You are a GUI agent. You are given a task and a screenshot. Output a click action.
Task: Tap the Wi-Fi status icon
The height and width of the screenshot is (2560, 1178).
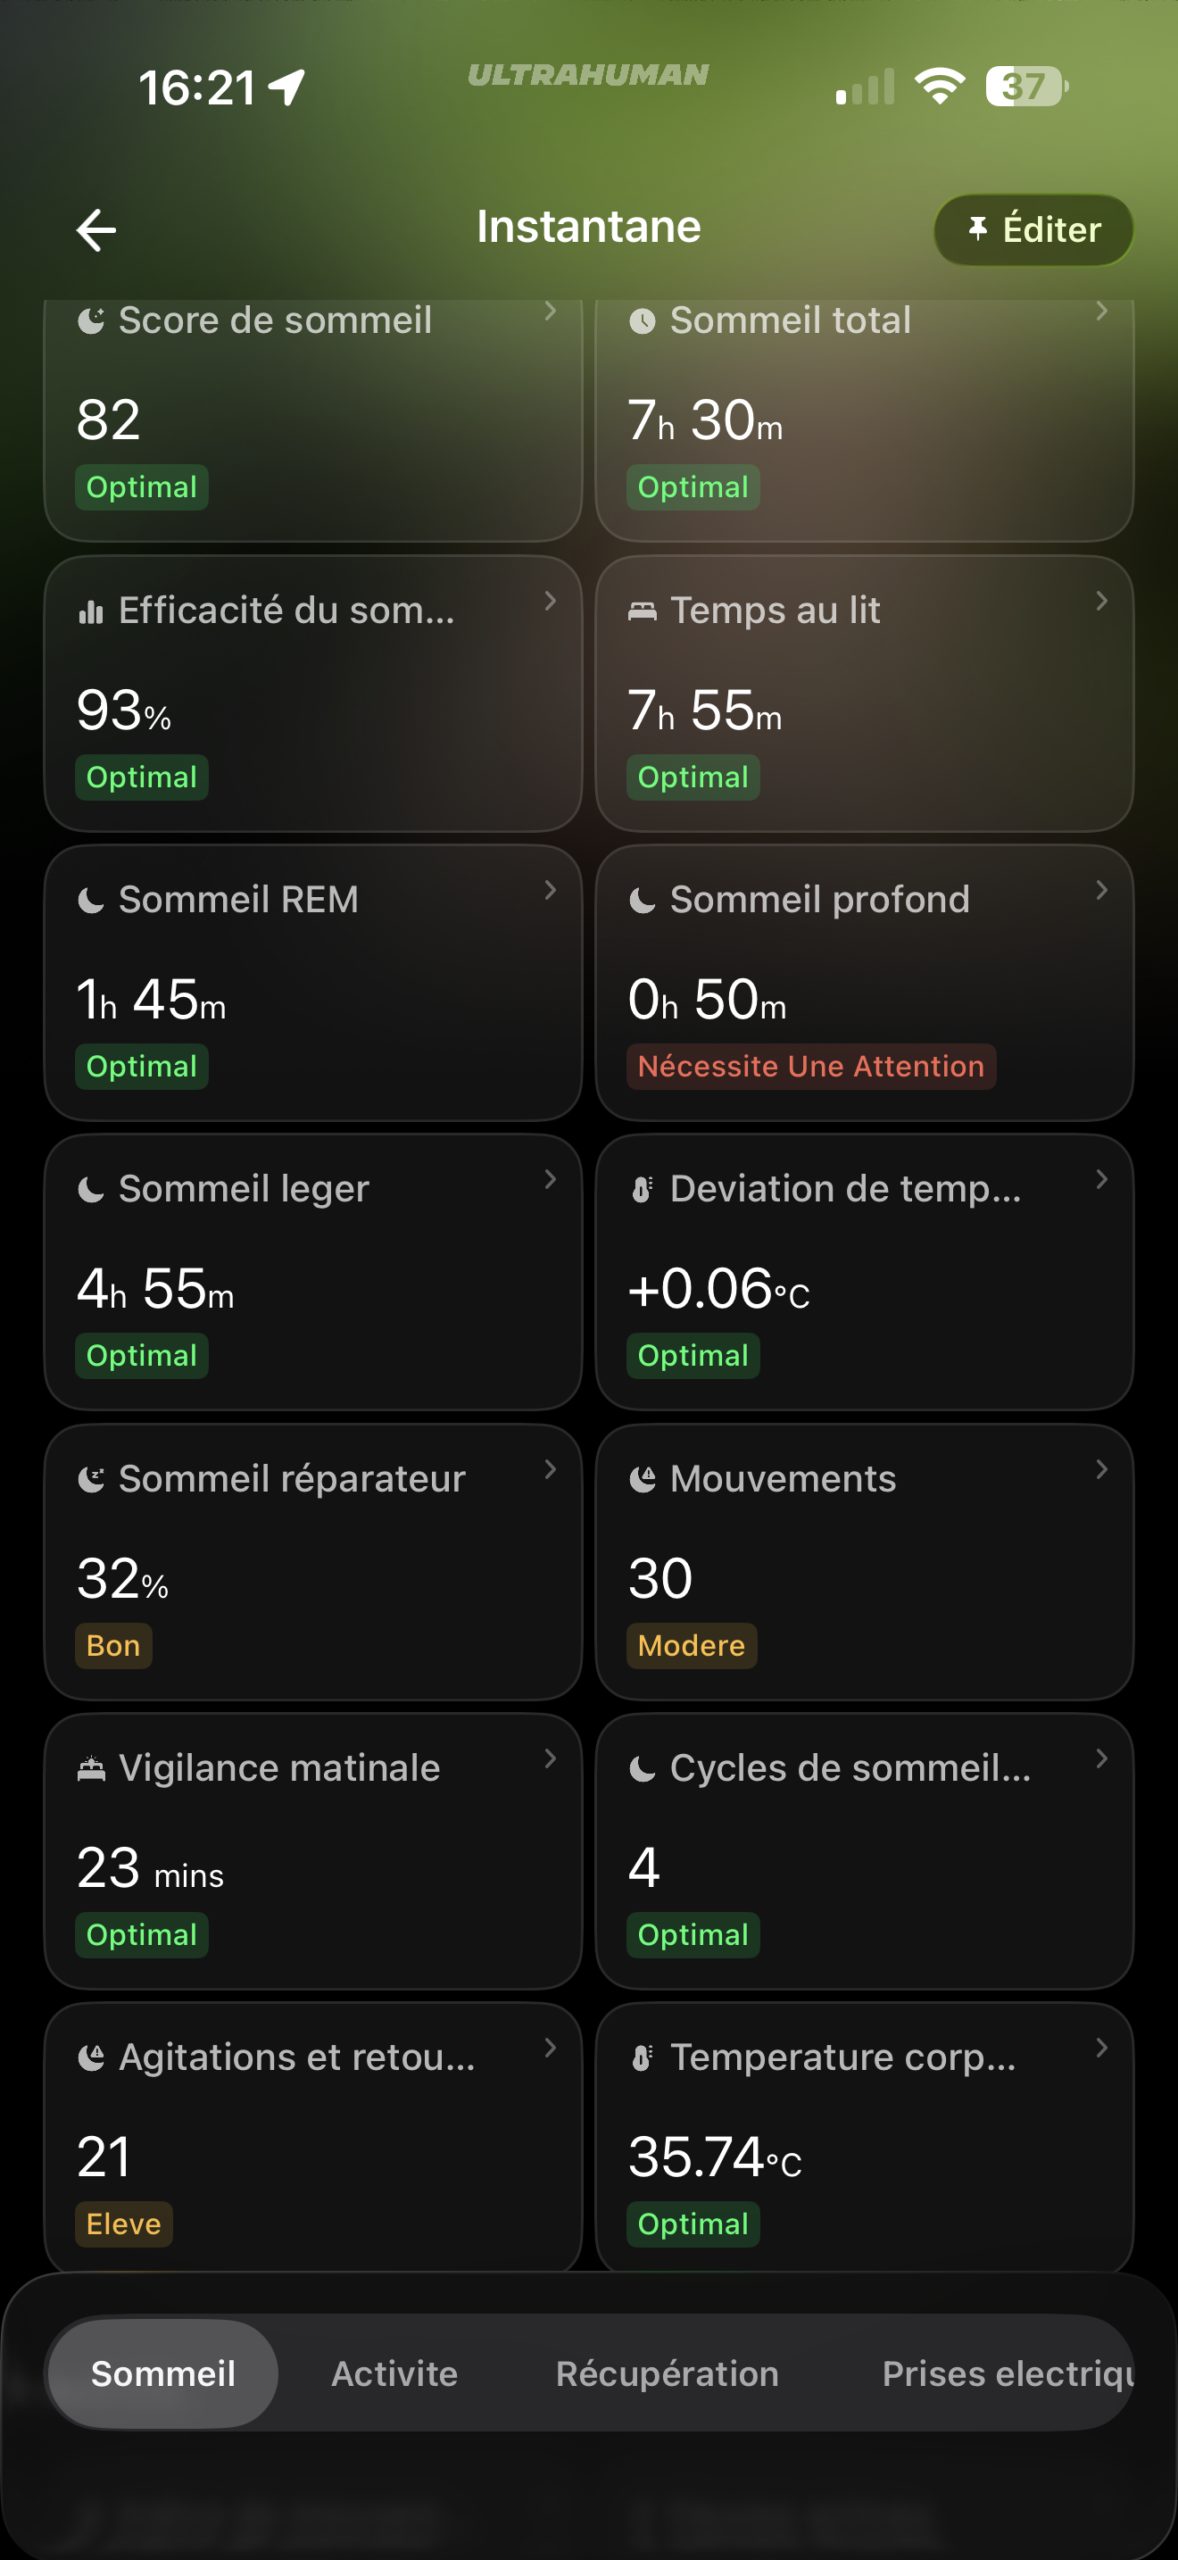[x=940, y=87]
